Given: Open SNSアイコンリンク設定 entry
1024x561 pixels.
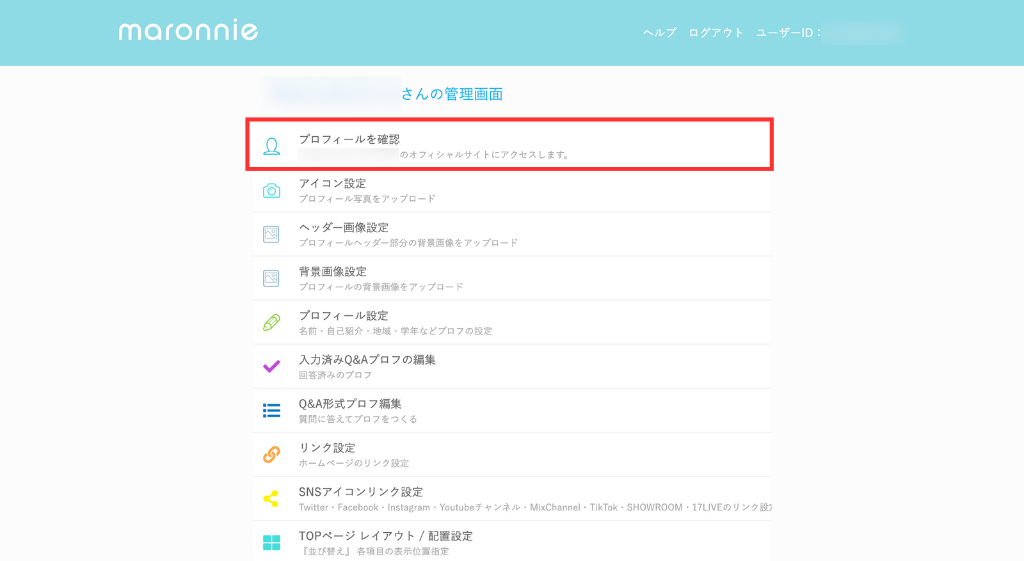Looking at the screenshot, I should click(x=512, y=499).
